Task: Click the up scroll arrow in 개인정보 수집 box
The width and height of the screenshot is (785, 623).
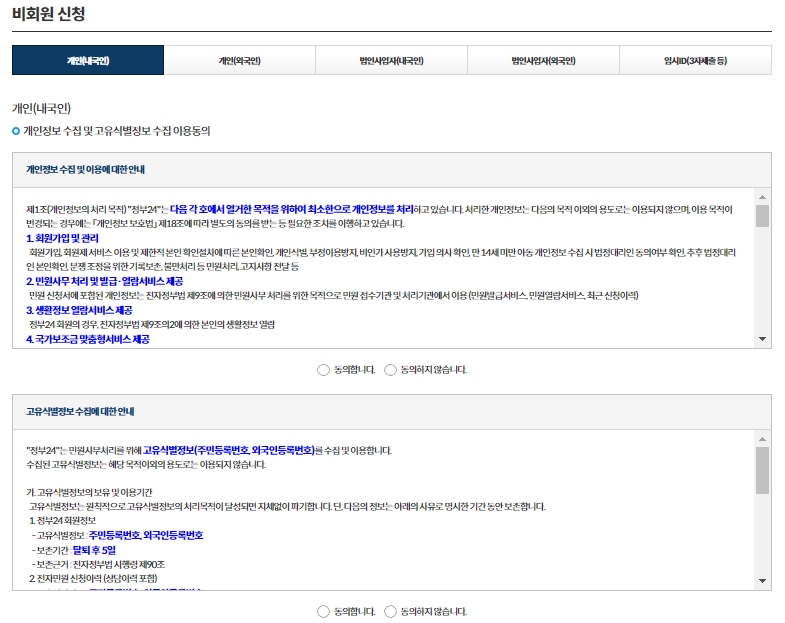Action: click(762, 197)
